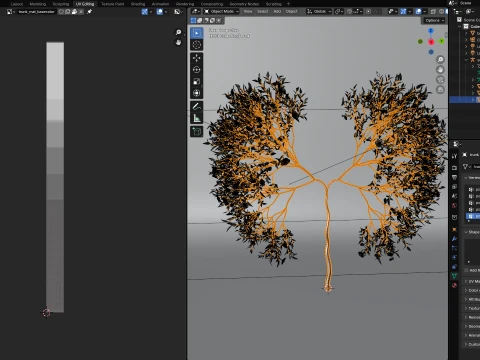Open the Scene properties tab
The height and width of the screenshot is (360, 480).
coord(454,196)
